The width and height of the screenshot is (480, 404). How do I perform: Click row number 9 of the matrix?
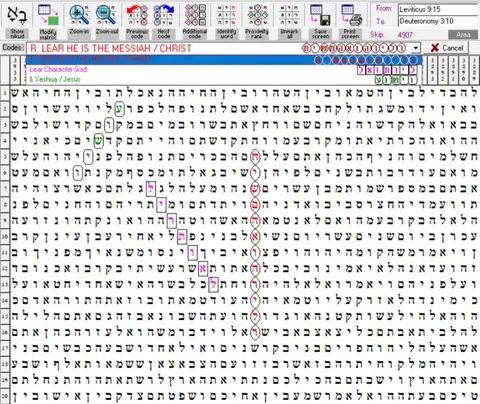pyautogui.click(x=5, y=221)
